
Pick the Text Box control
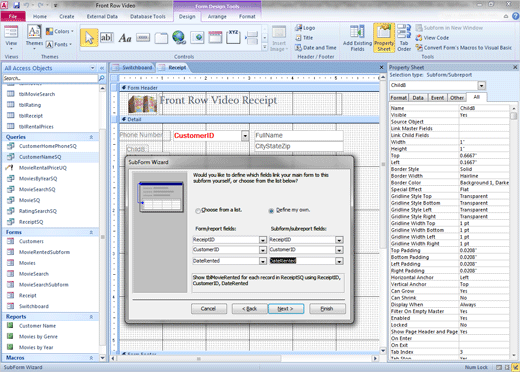tap(107, 38)
